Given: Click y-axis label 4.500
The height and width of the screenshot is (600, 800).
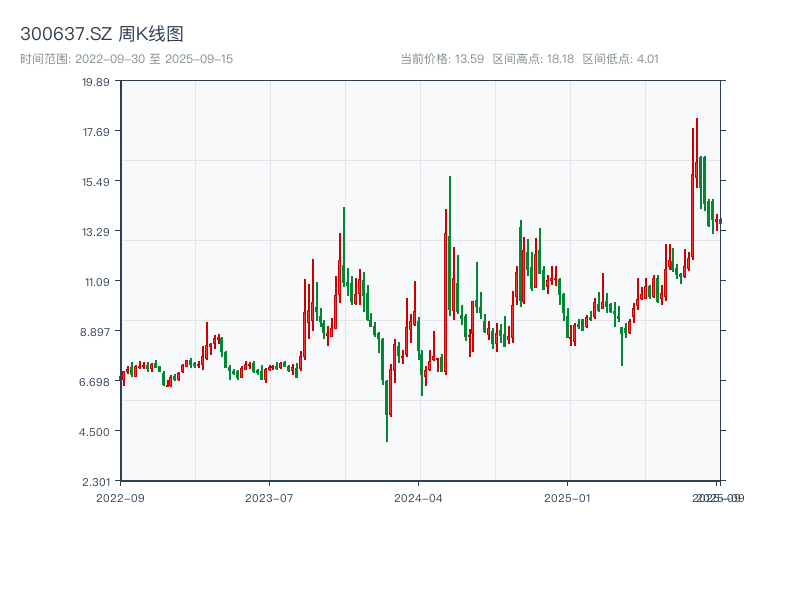Looking at the screenshot, I should [x=94, y=432].
